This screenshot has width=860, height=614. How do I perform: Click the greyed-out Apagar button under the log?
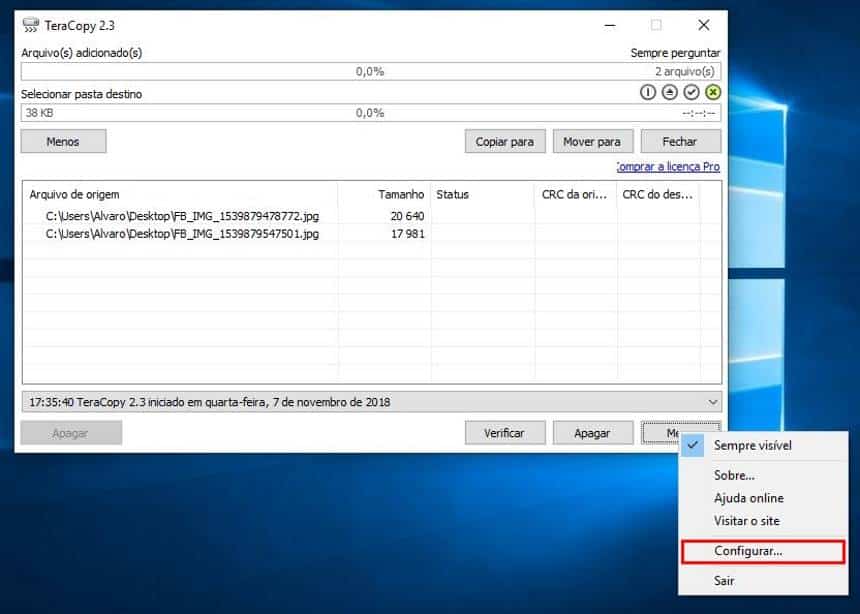[x=71, y=433]
